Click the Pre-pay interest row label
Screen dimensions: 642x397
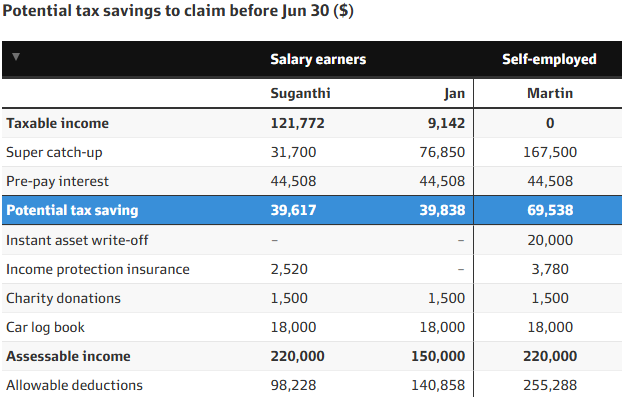[57, 181]
